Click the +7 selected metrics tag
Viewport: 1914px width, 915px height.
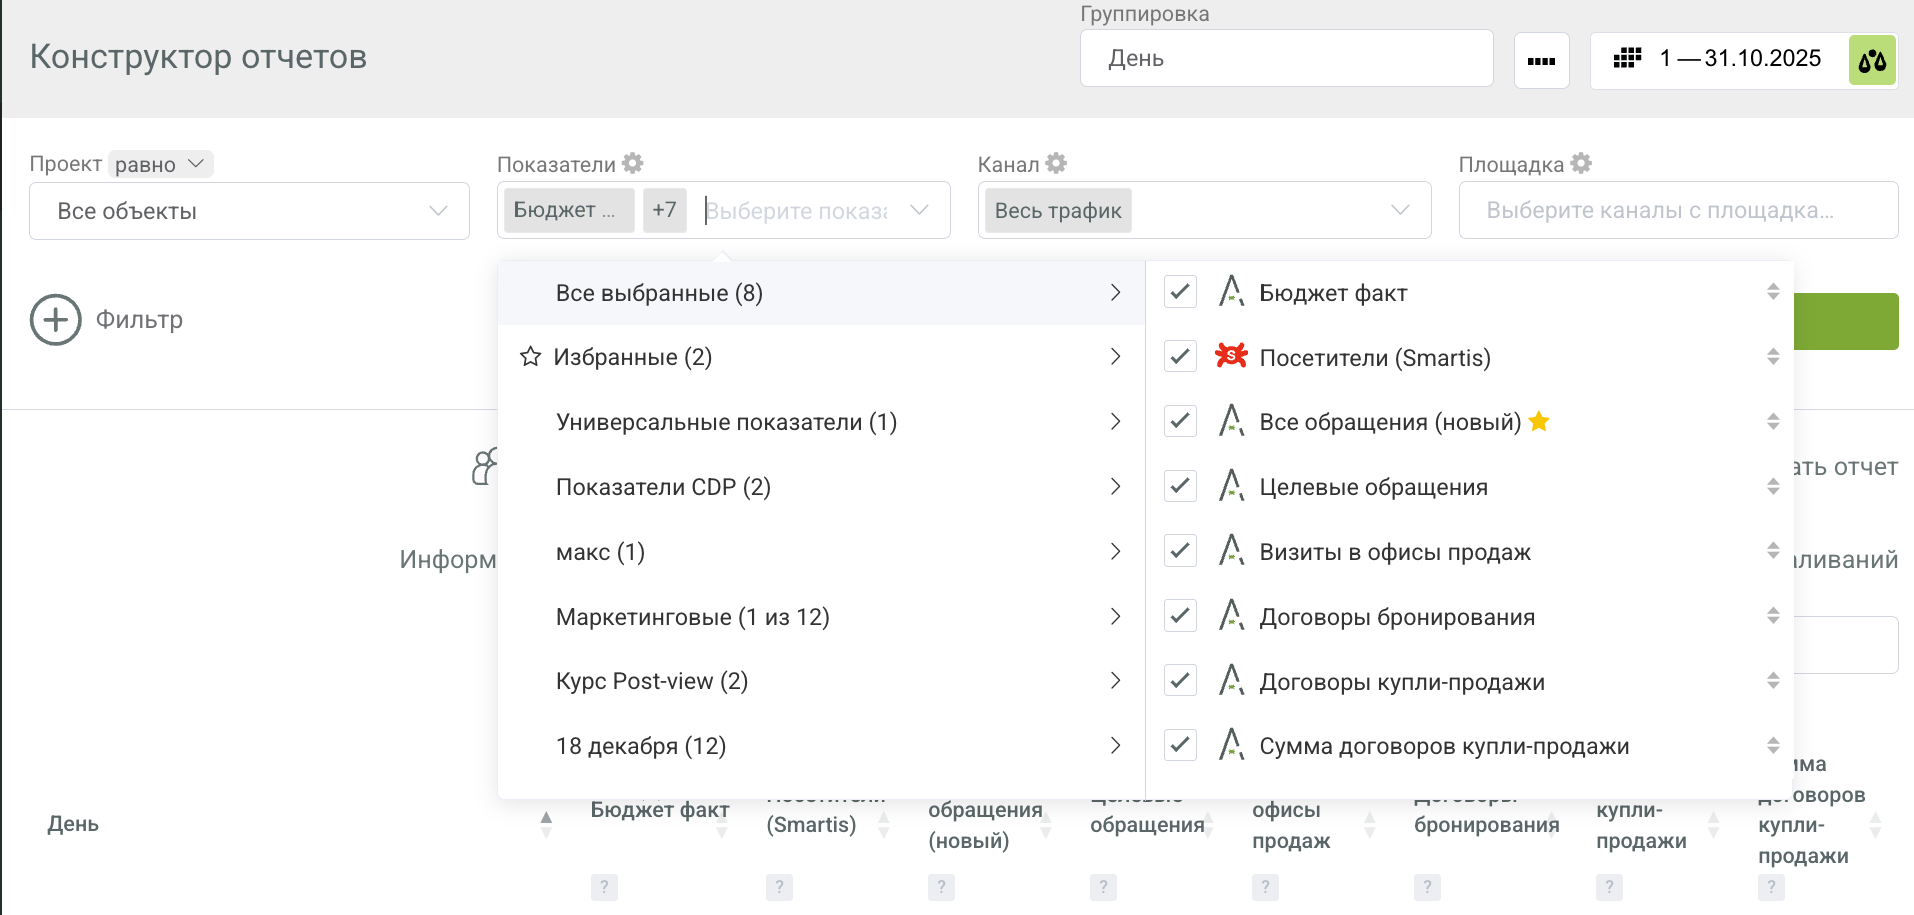665,210
